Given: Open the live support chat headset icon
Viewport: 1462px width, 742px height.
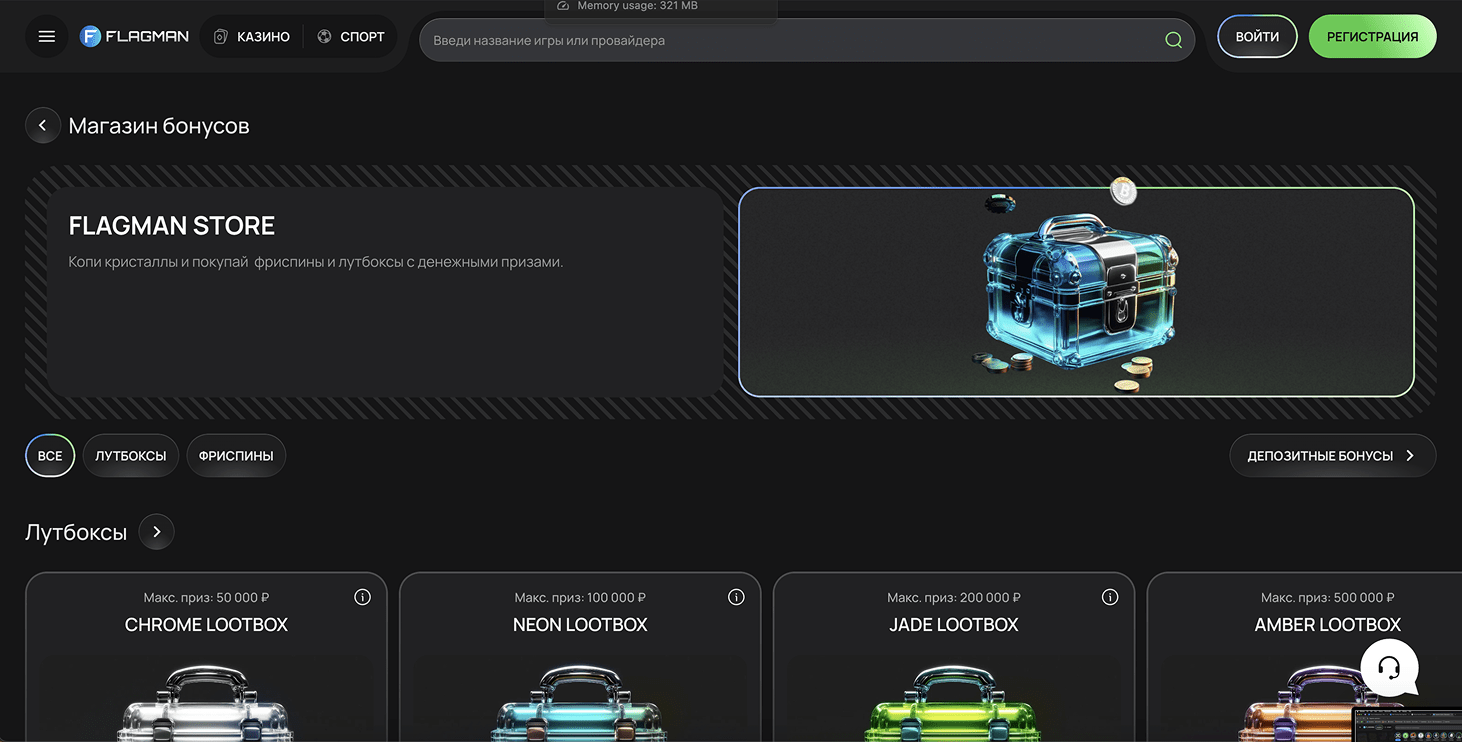Looking at the screenshot, I should coord(1389,667).
